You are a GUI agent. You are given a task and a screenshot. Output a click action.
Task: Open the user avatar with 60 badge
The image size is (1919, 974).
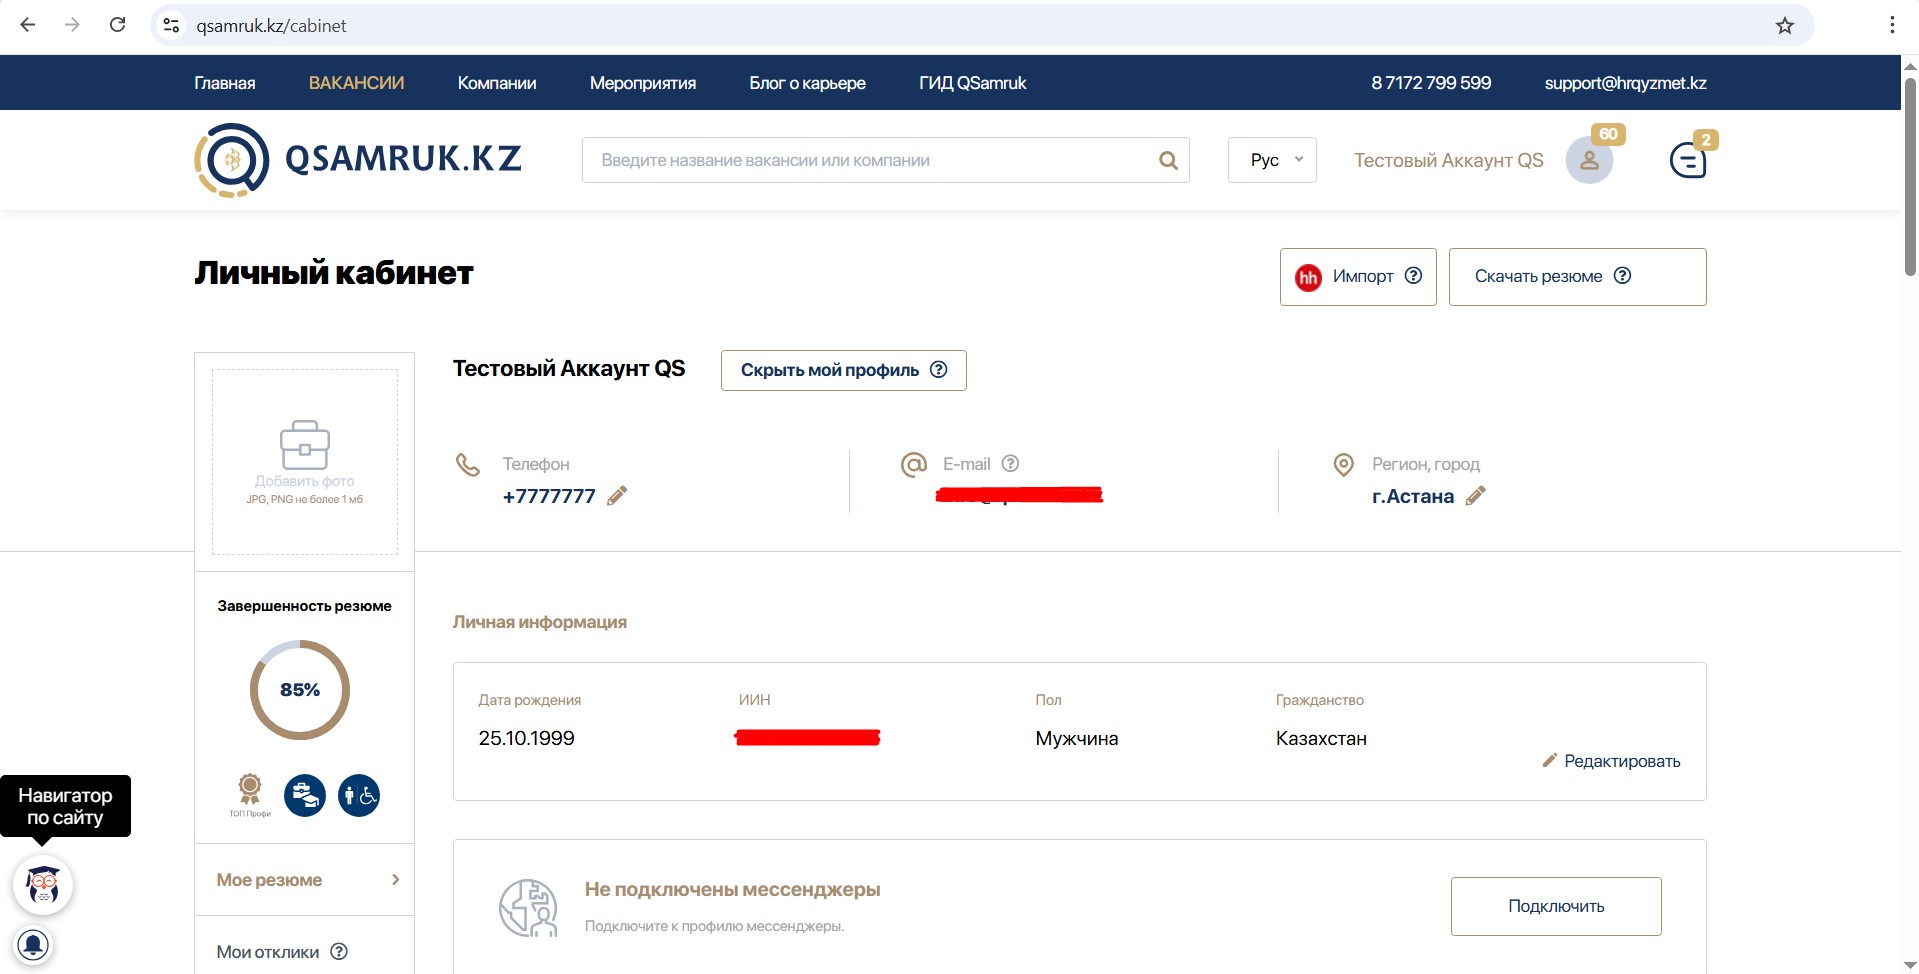pos(1589,160)
